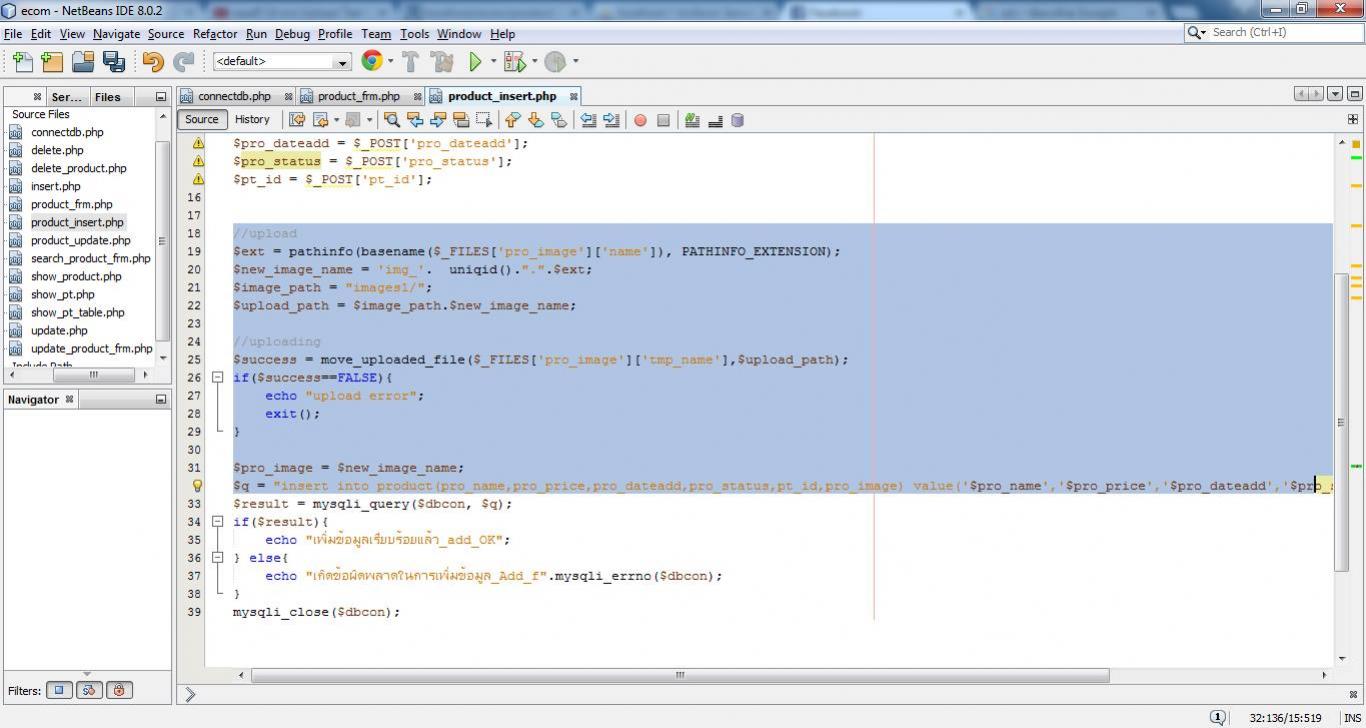The width and height of the screenshot is (1366, 728).
Task: Click the History view button
Action: pos(252,120)
